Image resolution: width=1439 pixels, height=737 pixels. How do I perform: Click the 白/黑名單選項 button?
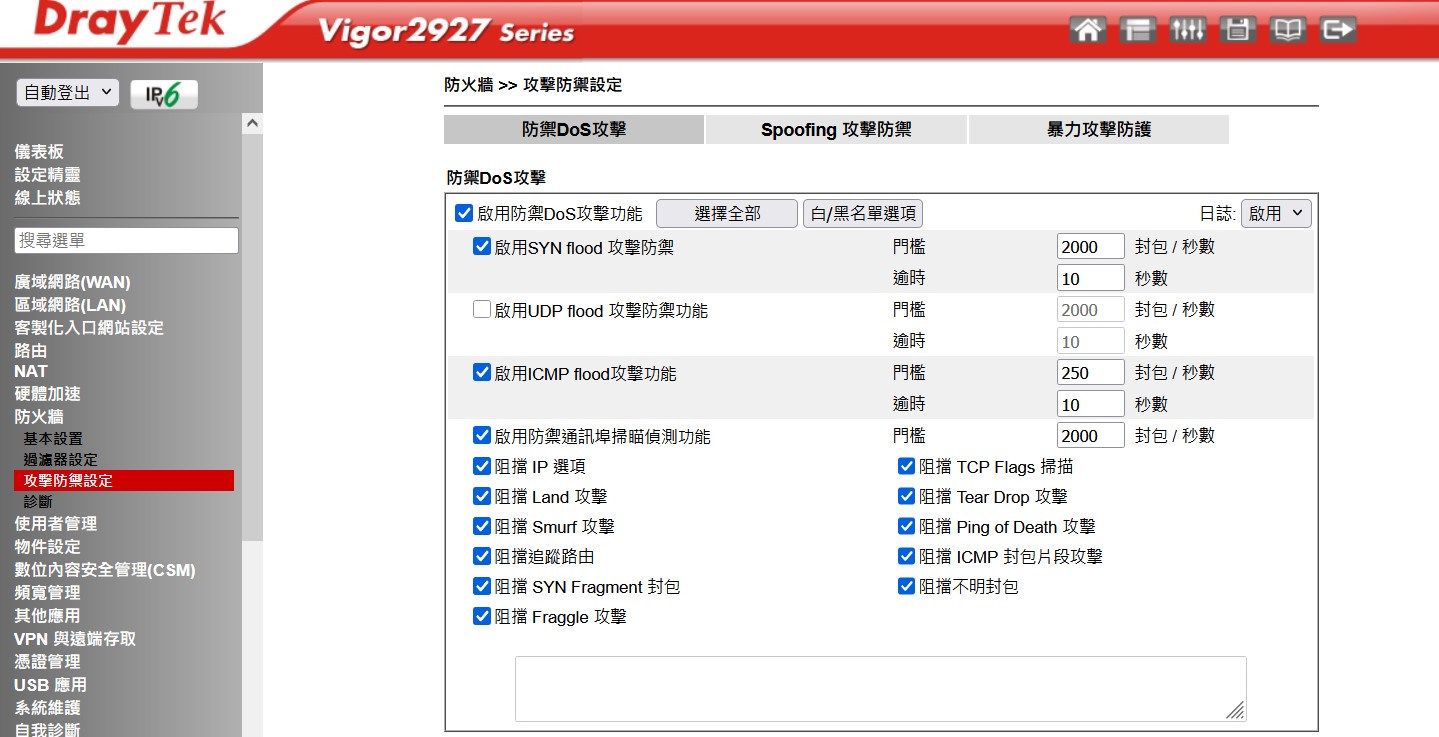pos(862,213)
